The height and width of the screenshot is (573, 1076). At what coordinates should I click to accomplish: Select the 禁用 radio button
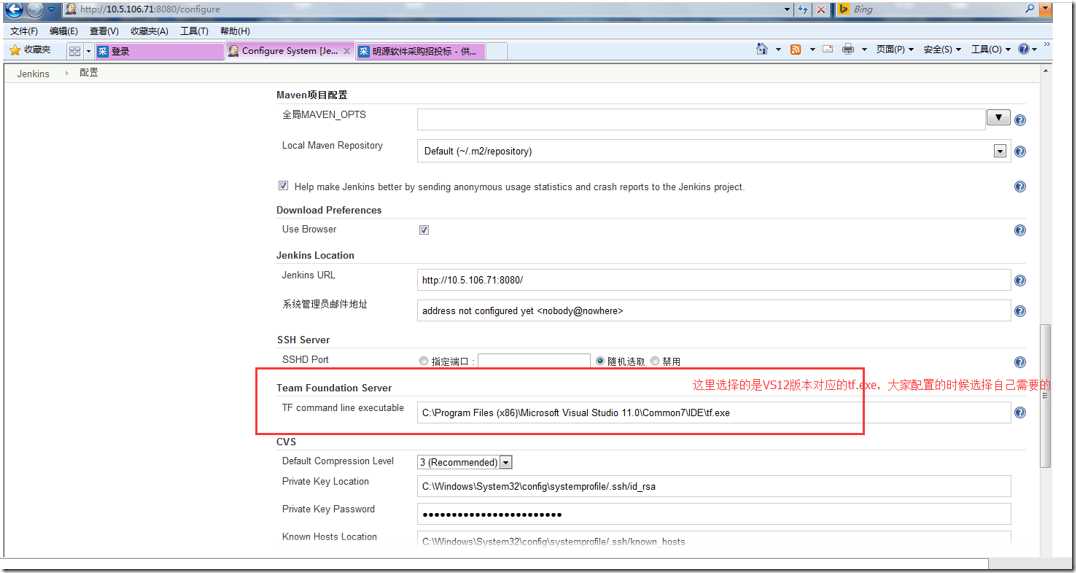(655, 361)
